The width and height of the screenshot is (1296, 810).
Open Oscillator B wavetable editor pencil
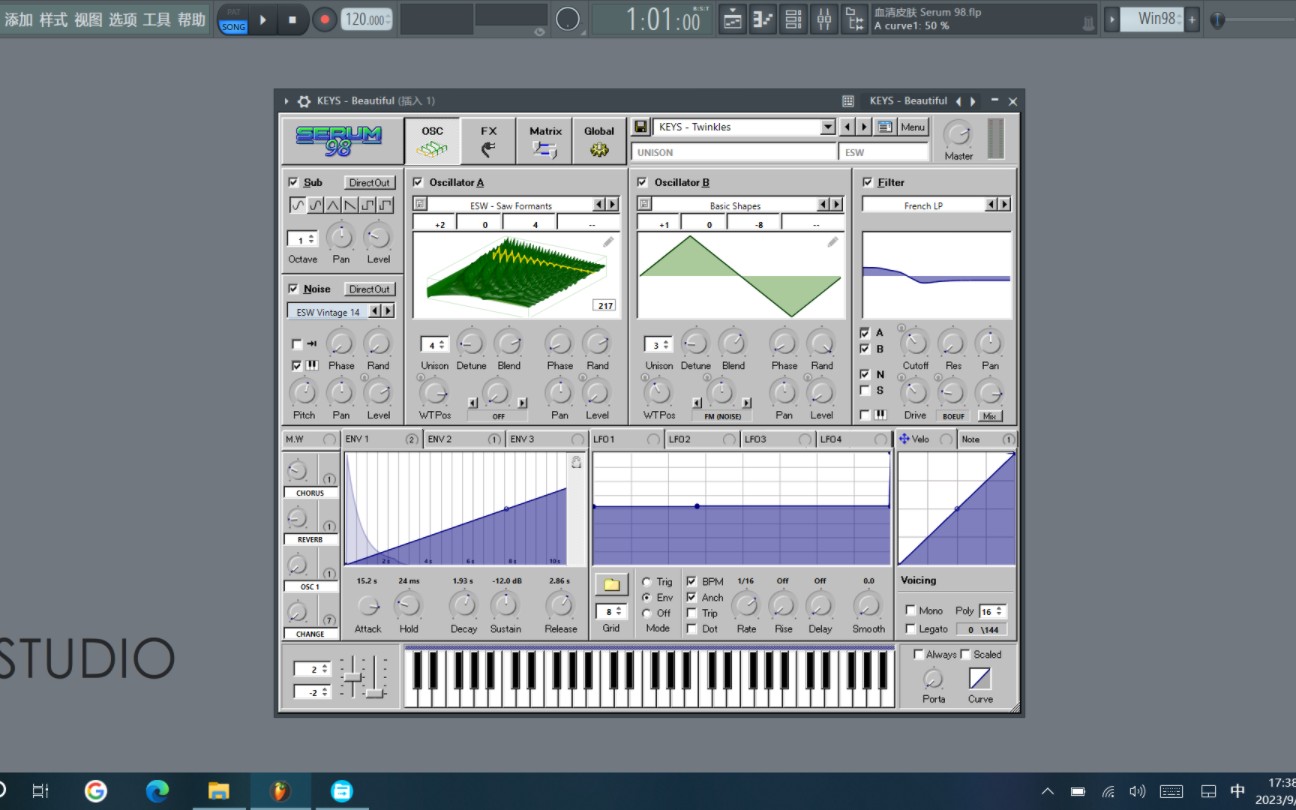pos(832,242)
